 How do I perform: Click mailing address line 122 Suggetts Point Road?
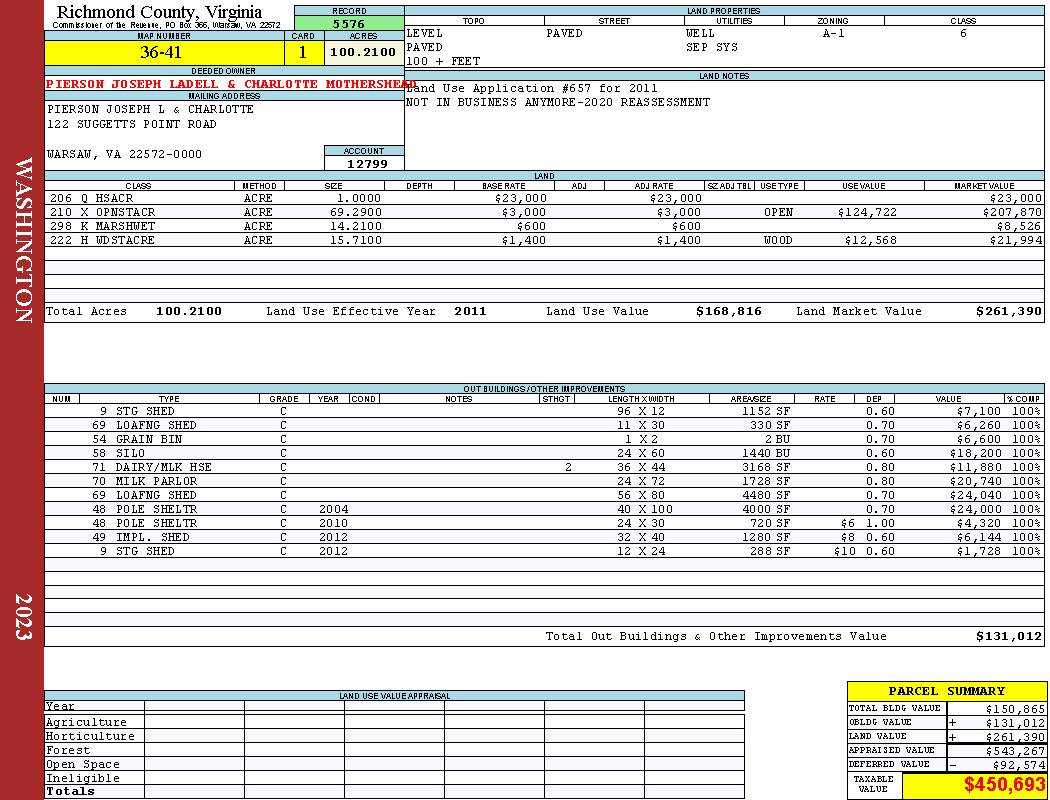[131, 124]
